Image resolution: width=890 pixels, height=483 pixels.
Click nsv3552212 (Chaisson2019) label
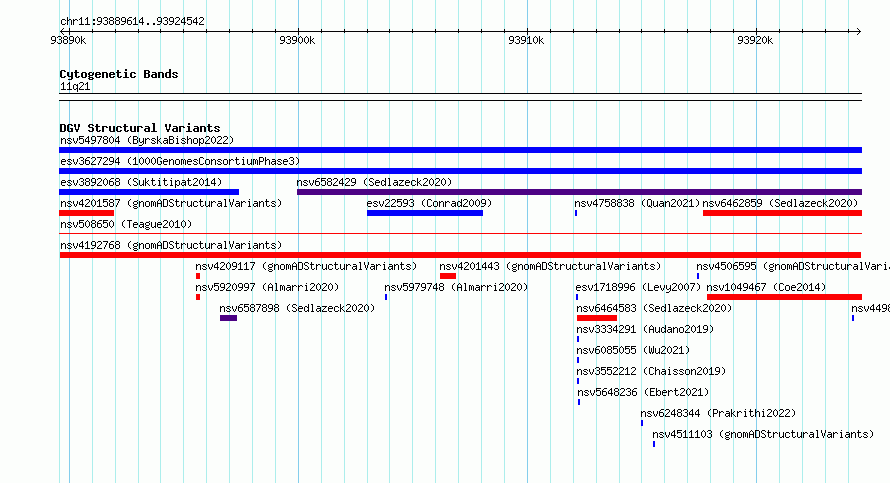[x=651, y=371]
